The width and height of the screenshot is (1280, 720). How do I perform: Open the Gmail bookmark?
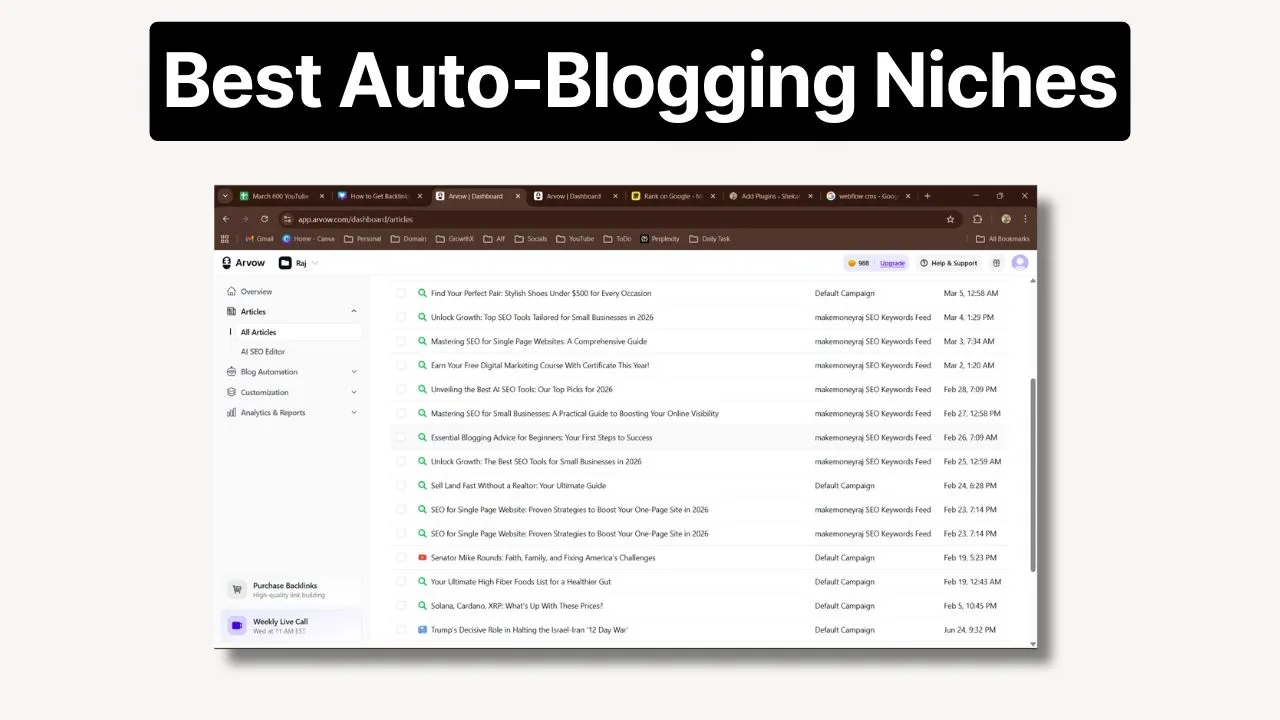(x=259, y=239)
